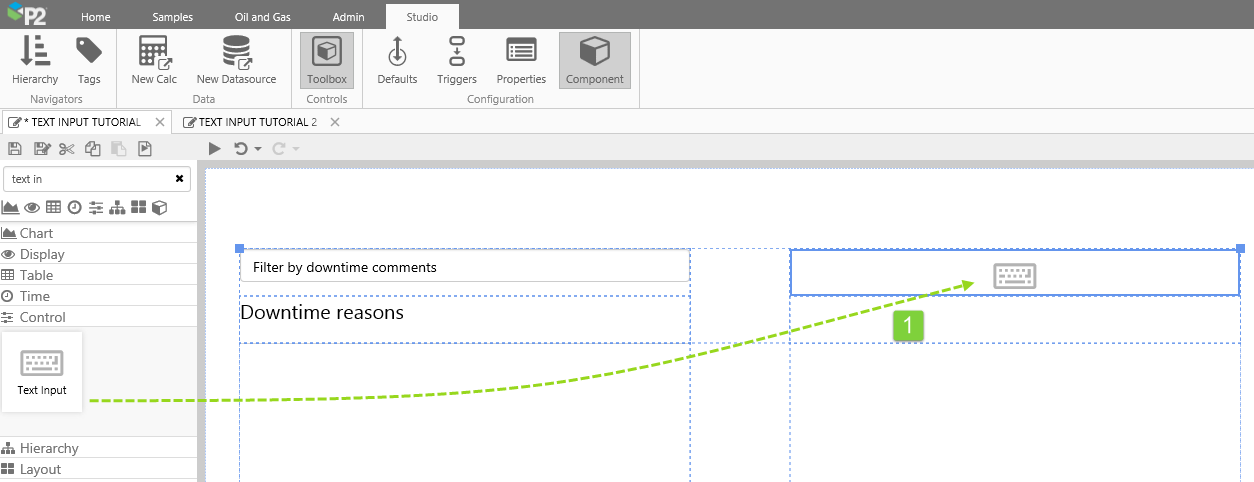Viewport: 1254px width, 482px height.
Task: Toggle the chart category filter icon
Action: [x=10, y=208]
